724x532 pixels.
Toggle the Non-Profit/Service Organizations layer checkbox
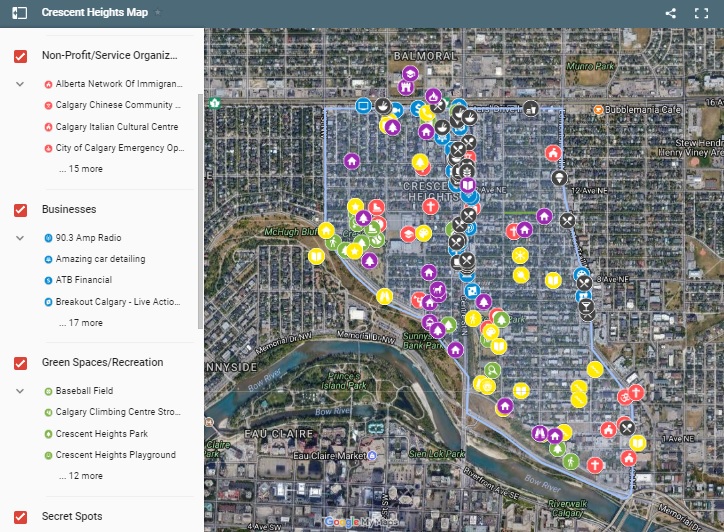pyautogui.click(x=20, y=56)
